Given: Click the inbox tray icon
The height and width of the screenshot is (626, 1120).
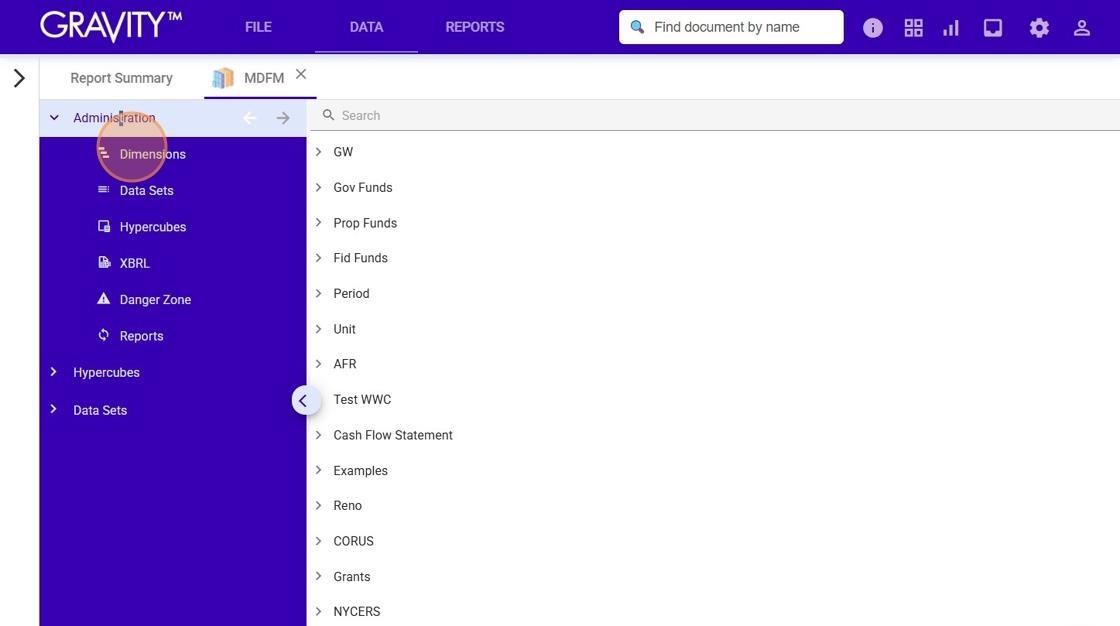Looking at the screenshot, I should pos(992,28).
